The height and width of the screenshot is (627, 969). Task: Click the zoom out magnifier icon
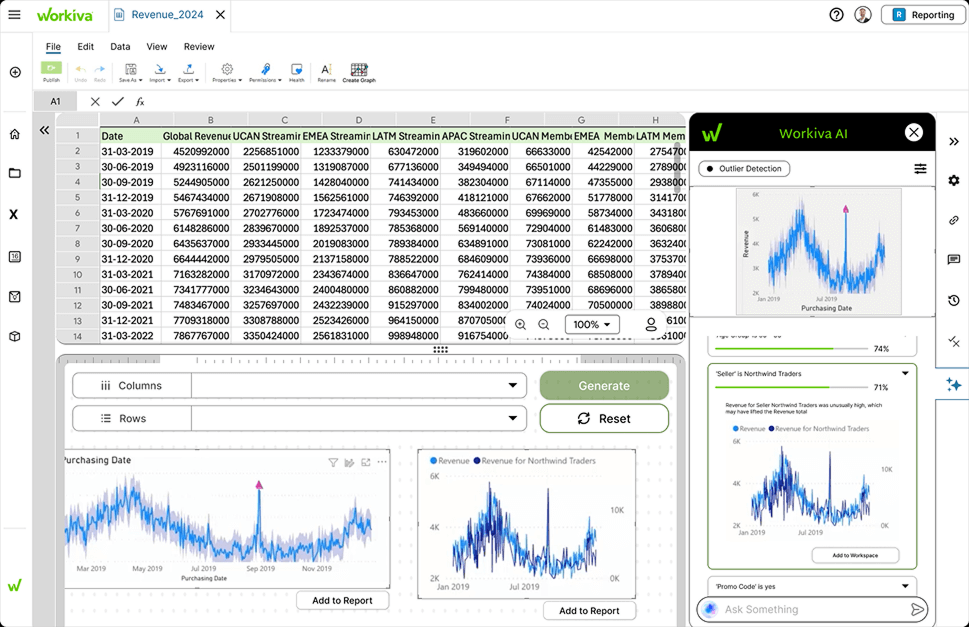pyautogui.click(x=544, y=324)
